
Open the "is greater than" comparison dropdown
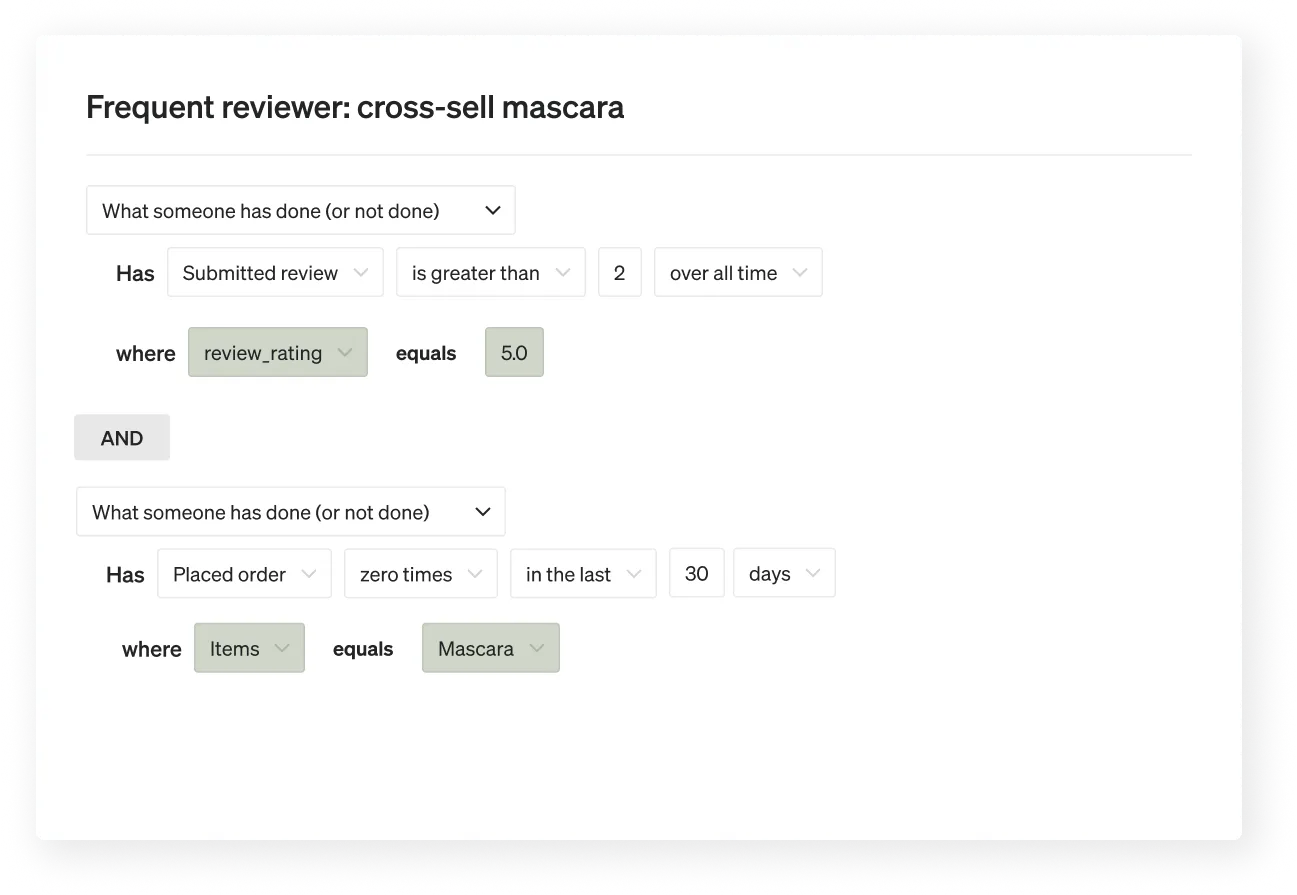490,272
